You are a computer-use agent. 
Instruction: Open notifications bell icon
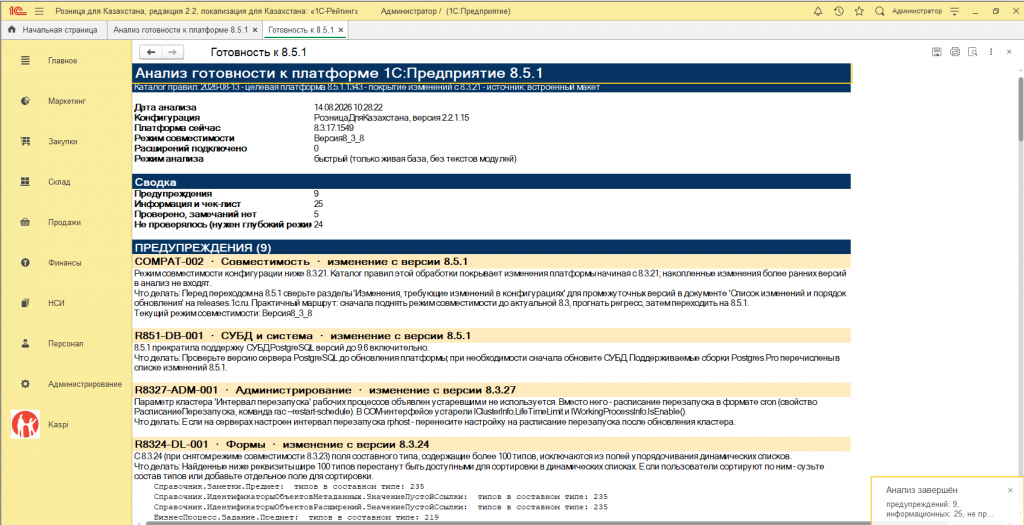point(818,11)
